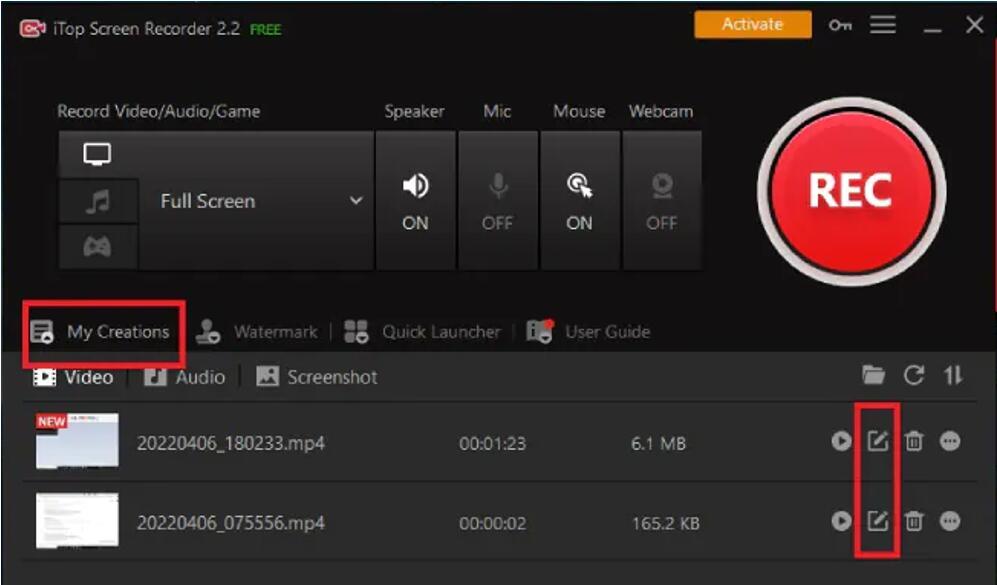The image size is (997, 585).
Task: Click the 6.1 MB file size
Action: [659, 443]
